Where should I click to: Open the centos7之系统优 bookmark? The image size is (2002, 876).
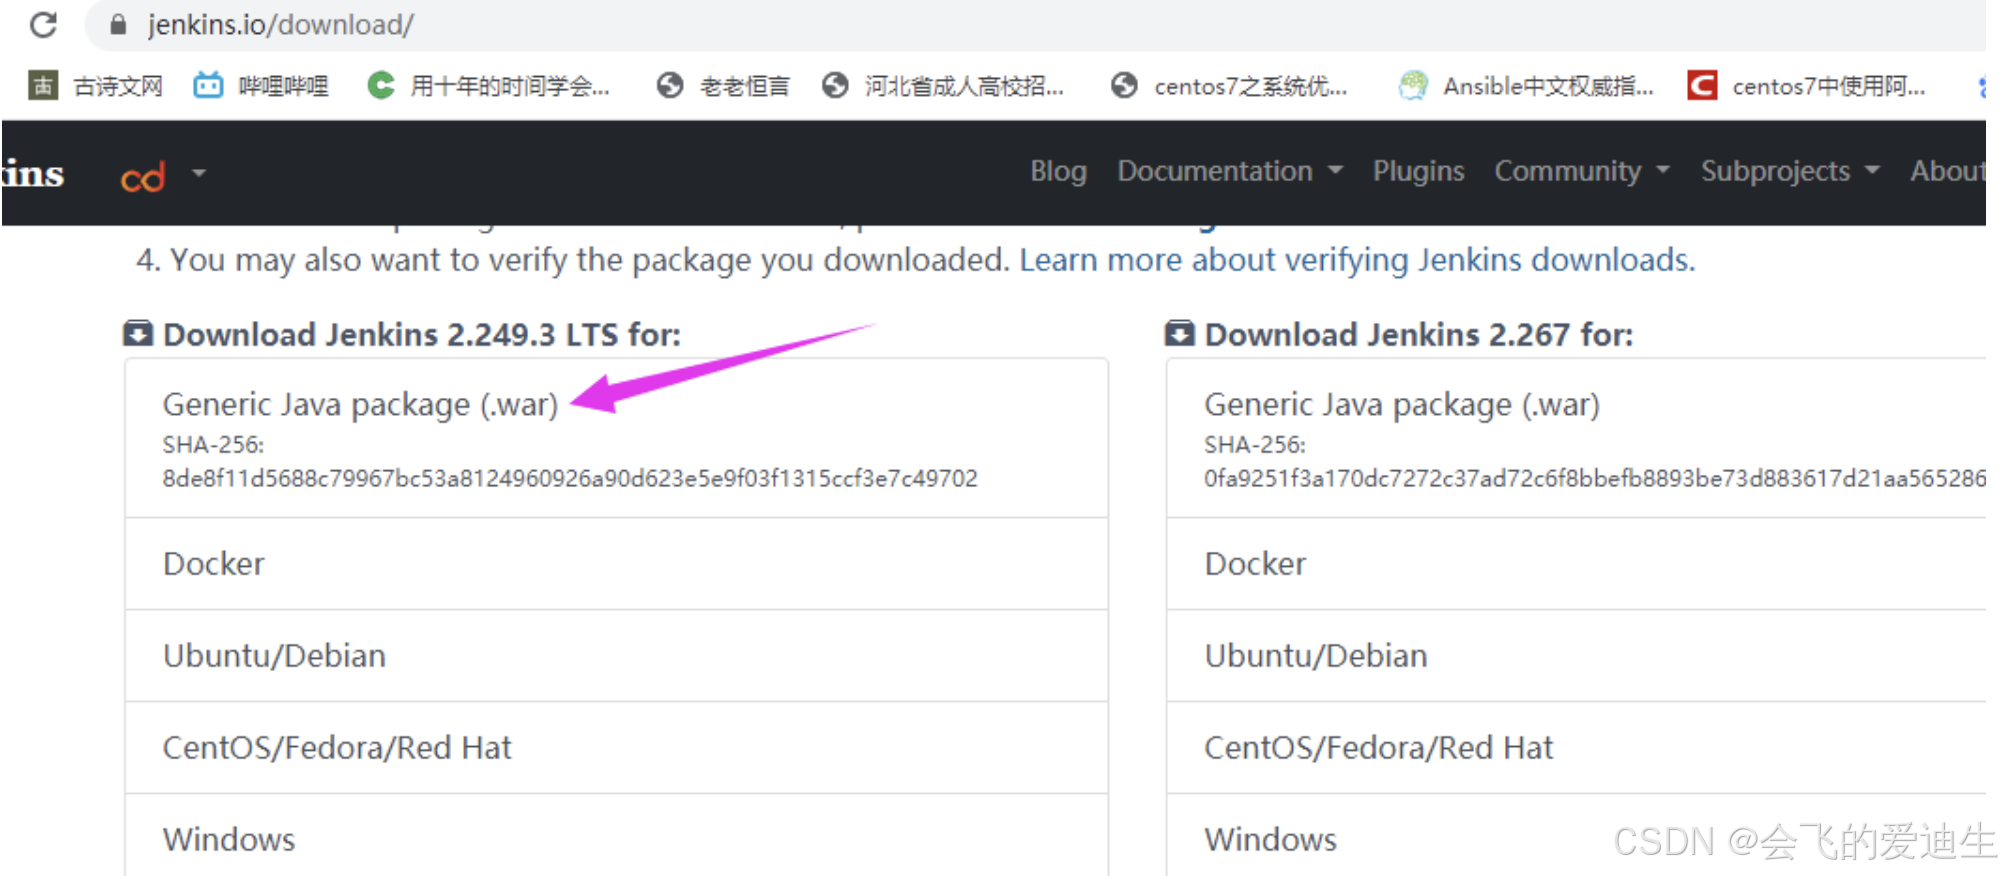1229,86
